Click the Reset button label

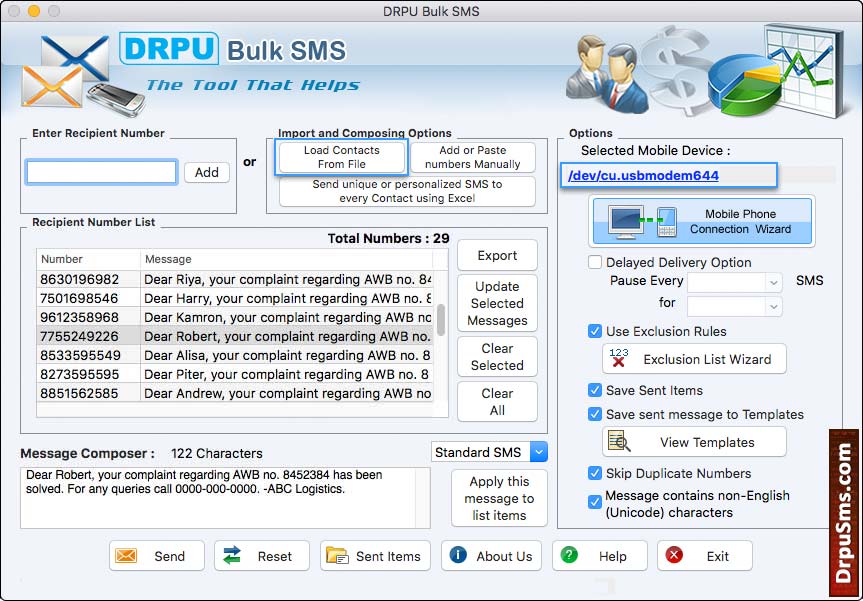pyautogui.click(x=275, y=556)
